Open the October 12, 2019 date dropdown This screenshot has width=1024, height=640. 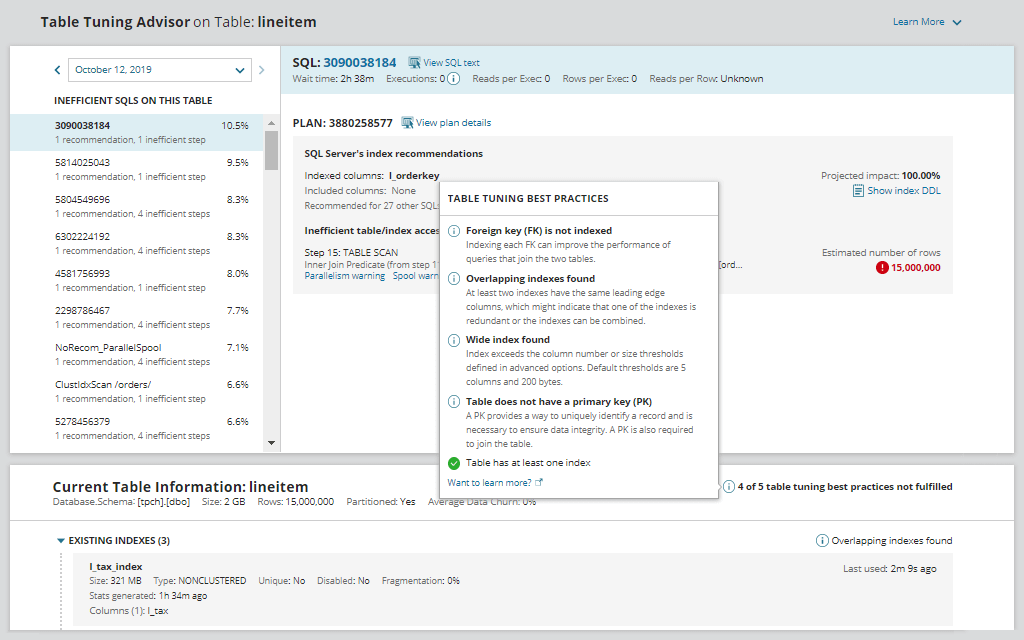[x=159, y=70]
